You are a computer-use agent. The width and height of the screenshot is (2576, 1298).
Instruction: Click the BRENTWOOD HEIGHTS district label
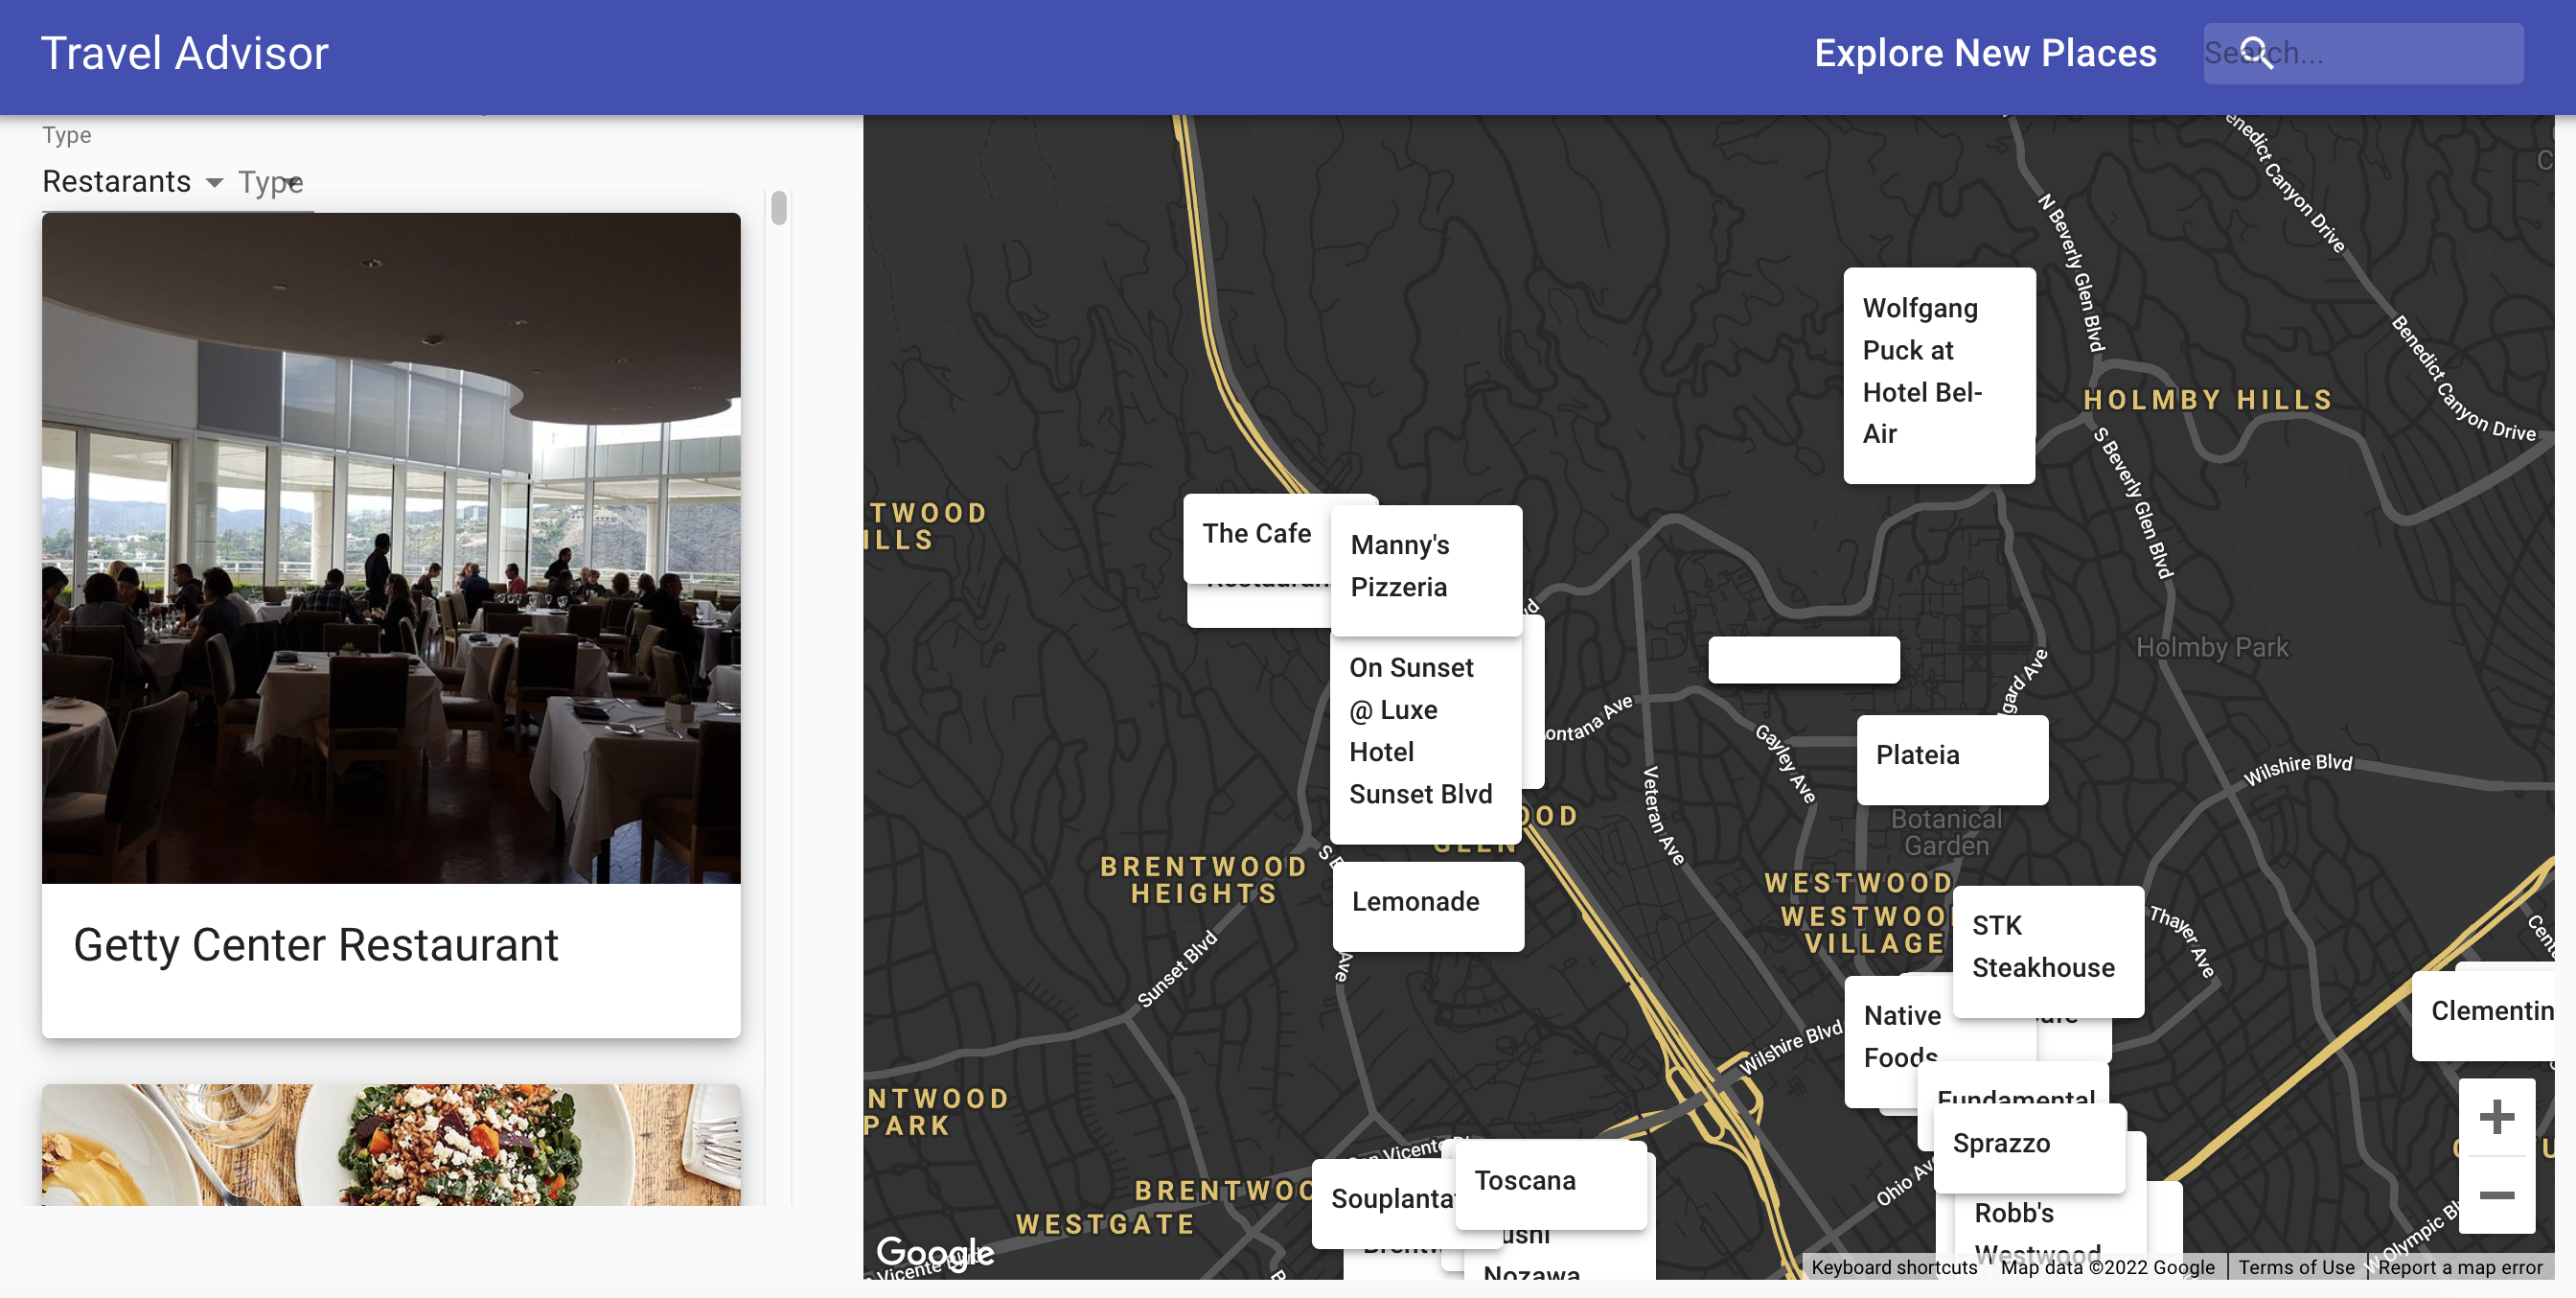pyautogui.click(x=1204, y=880)
